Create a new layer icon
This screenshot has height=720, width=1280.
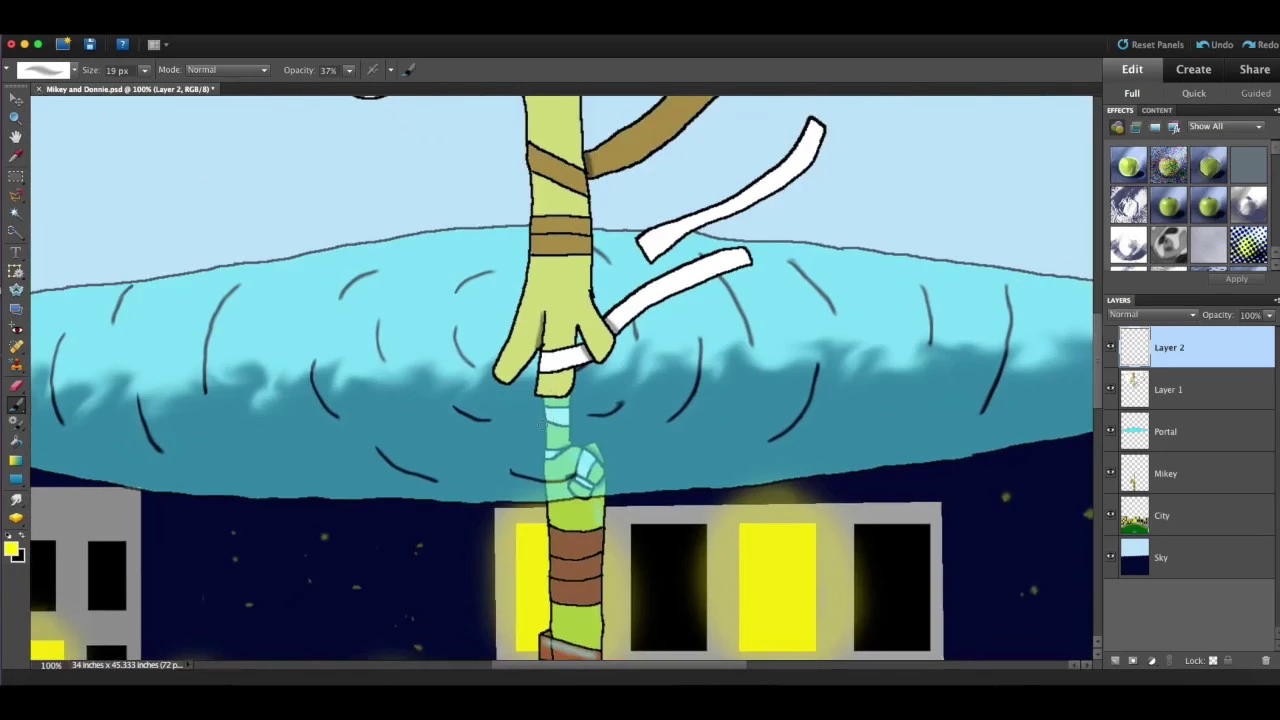tap(1115, 661)
